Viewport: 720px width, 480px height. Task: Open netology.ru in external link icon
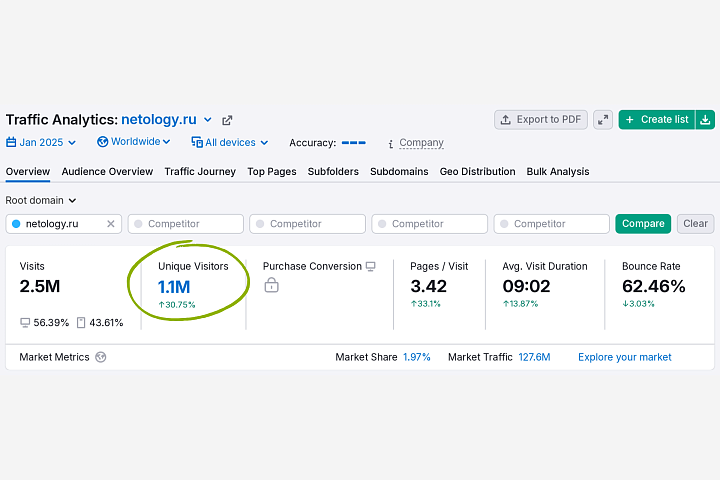click(227, 120)
